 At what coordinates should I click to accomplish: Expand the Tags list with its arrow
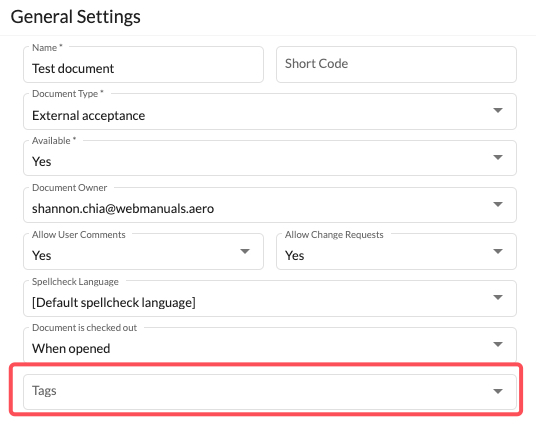[498, 391]
